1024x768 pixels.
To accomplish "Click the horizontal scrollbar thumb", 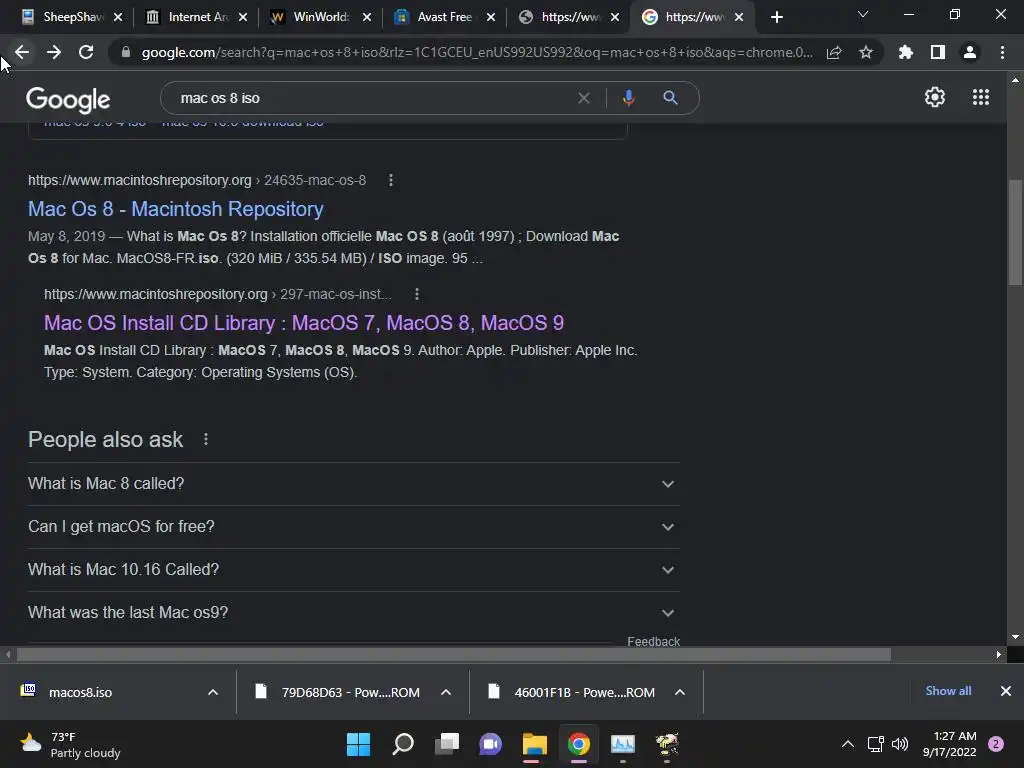I will pos(454,654).
